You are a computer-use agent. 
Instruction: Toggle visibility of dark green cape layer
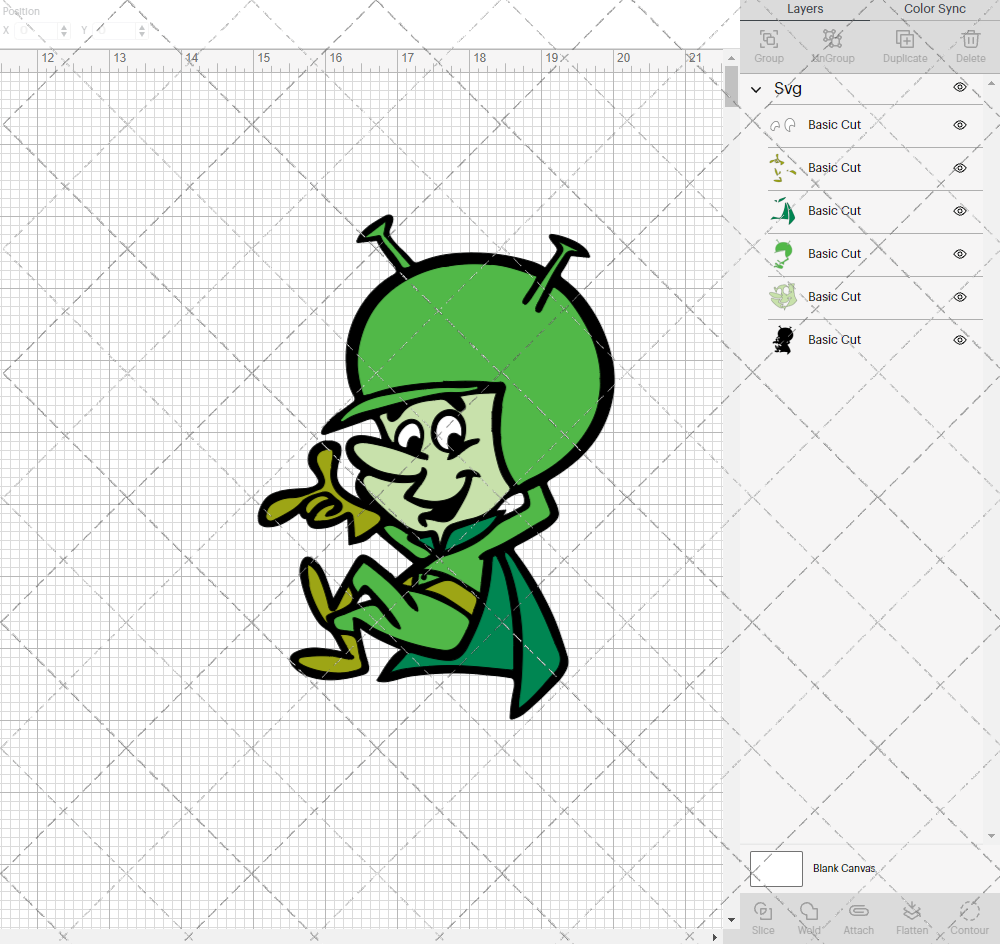[x=960, y=211]
